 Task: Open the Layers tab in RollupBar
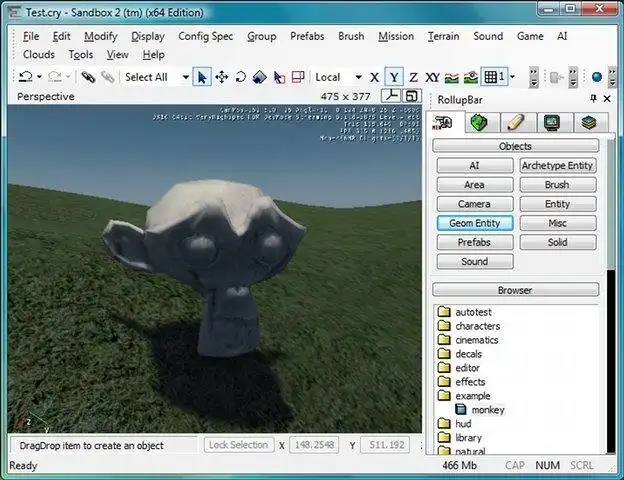pyautogui.click(x=589, y=123)
